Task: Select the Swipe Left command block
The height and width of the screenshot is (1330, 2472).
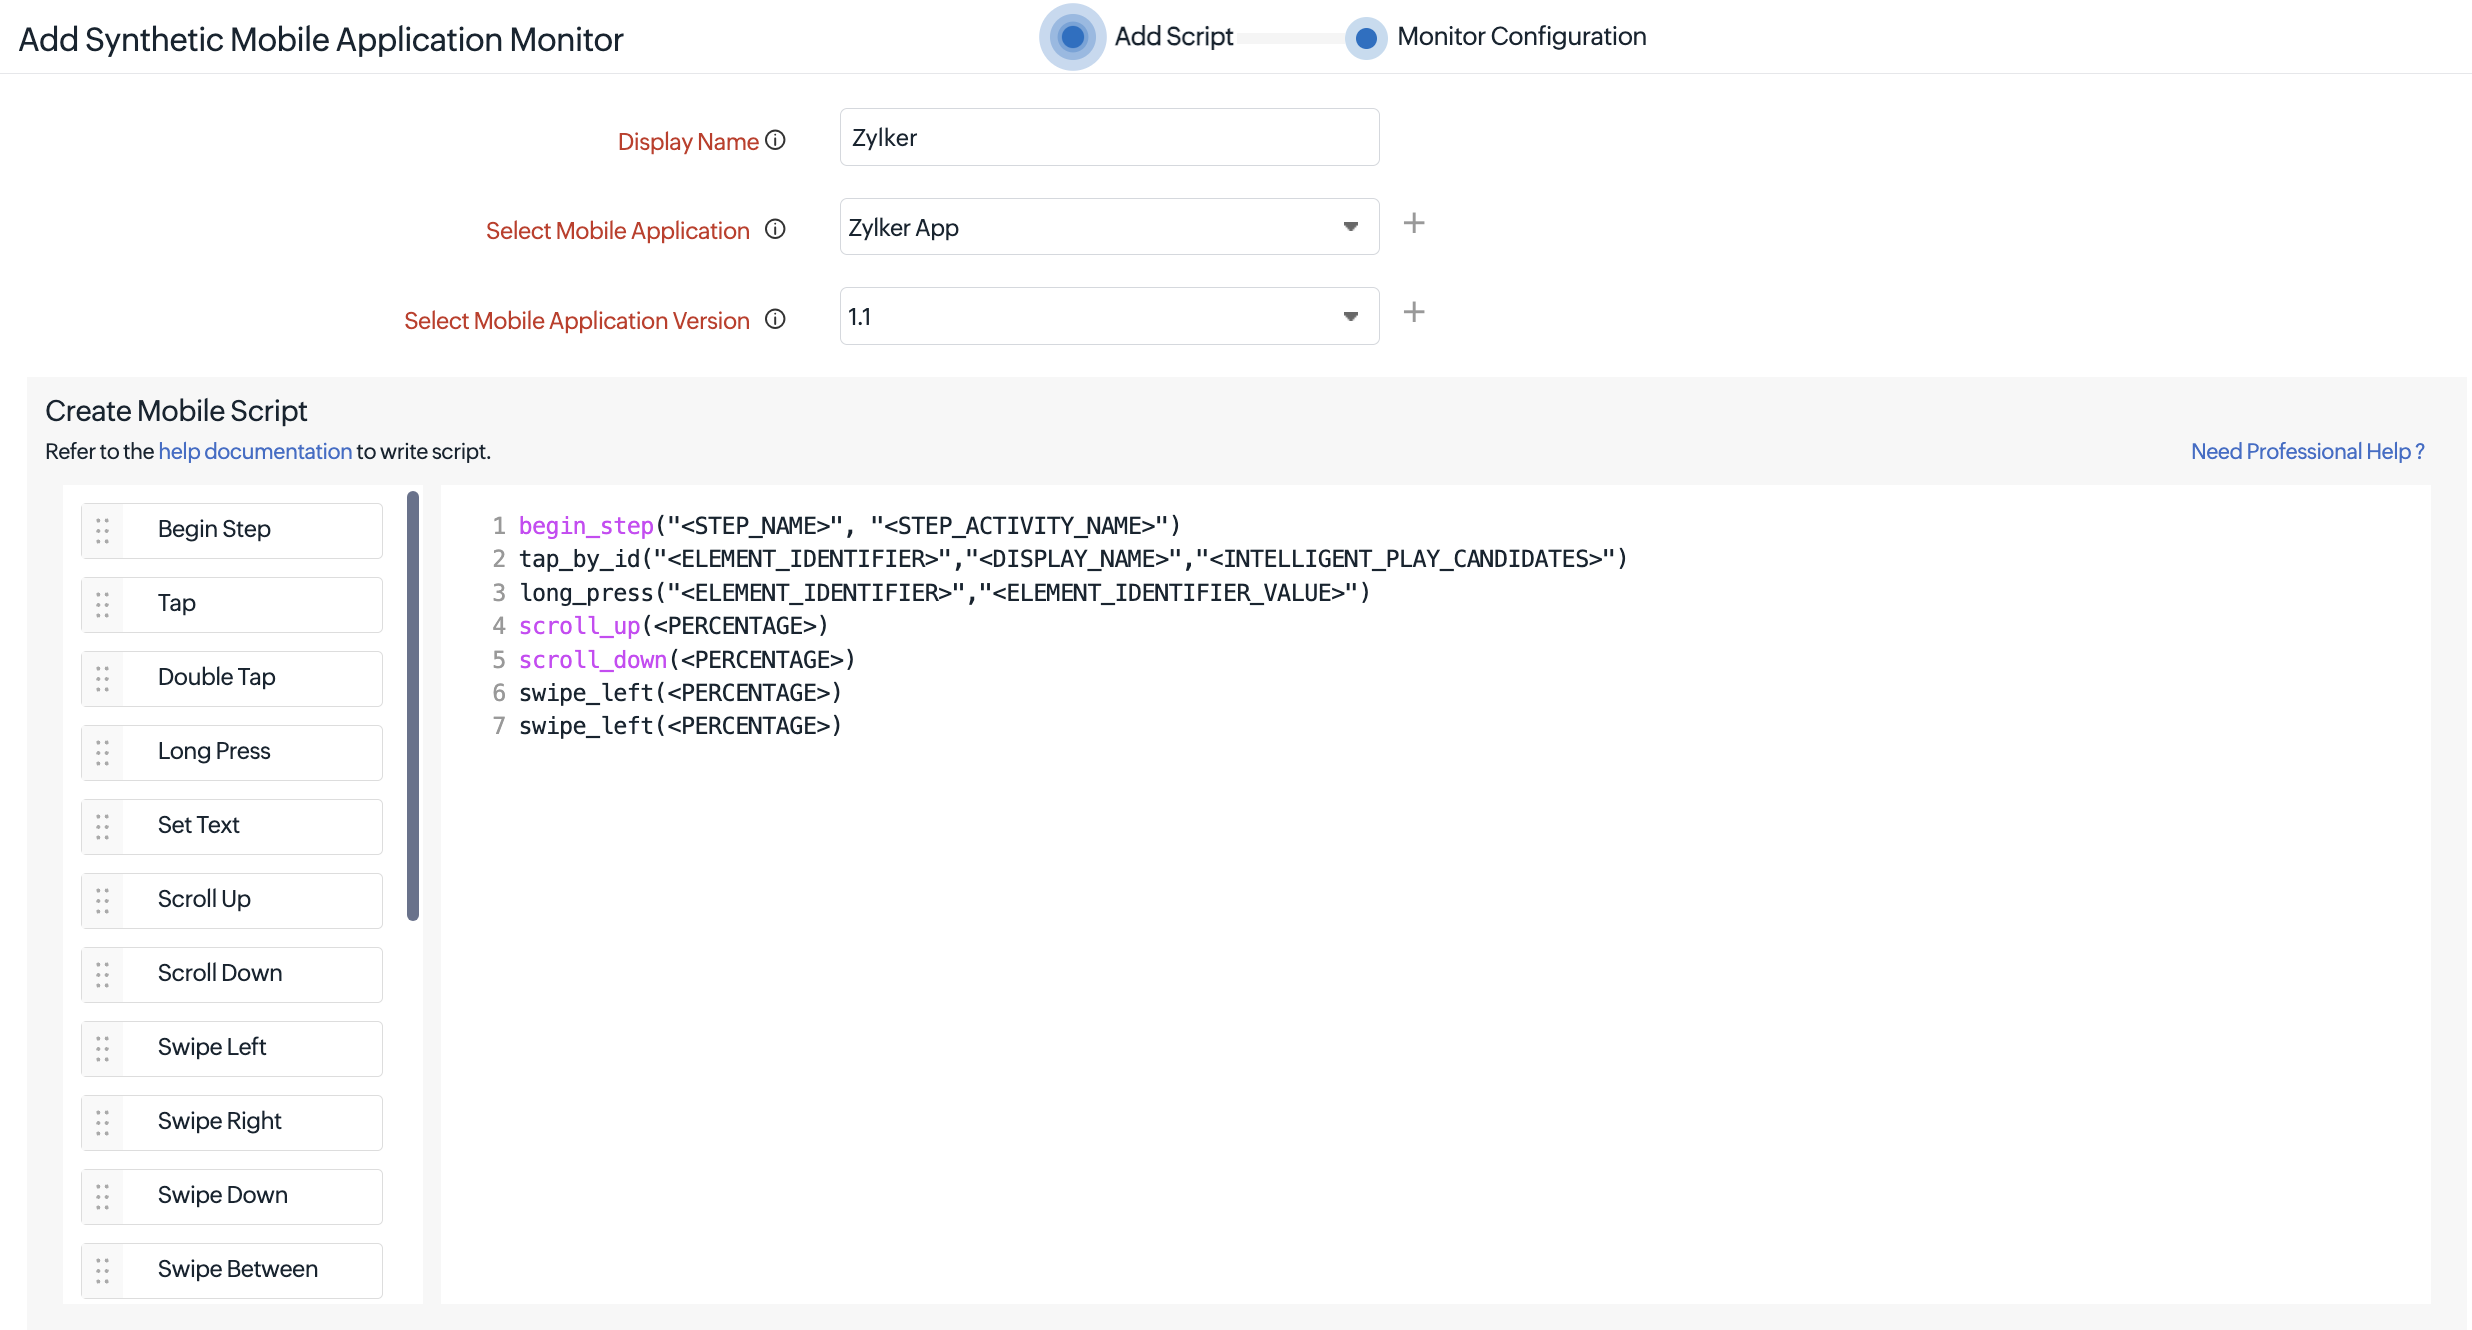Action: (232, 1049)
